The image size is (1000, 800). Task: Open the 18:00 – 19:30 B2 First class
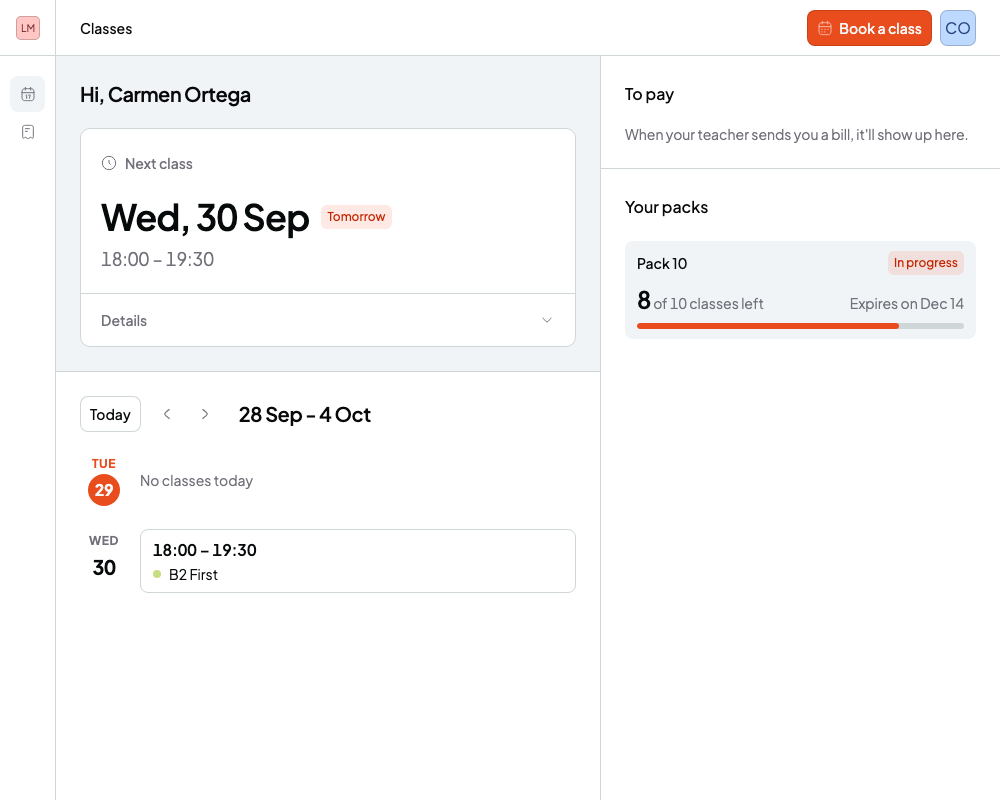point(358,561)
